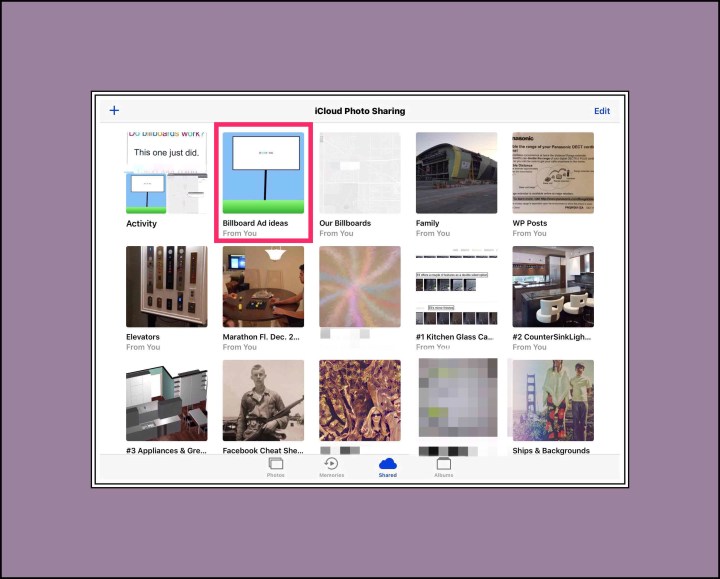Open the Ships & Backgrounds album
Image resolution: width=720 pixels, height=579 pixels.
click(552, 400)
